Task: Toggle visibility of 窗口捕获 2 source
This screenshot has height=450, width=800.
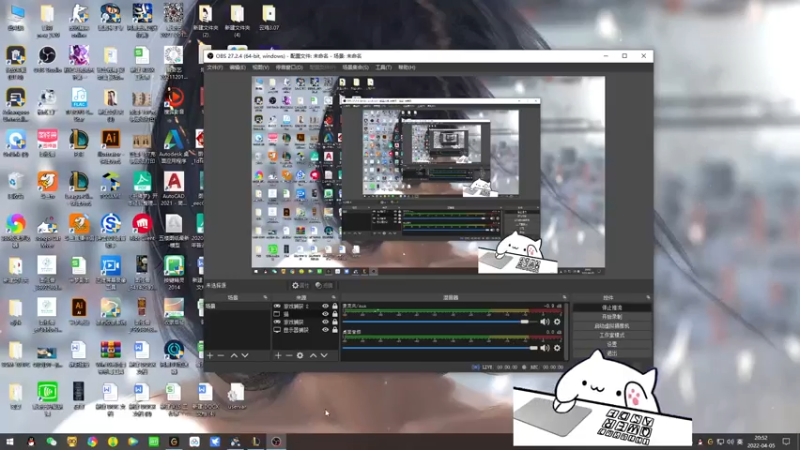Action: click(x=325, y=306)
